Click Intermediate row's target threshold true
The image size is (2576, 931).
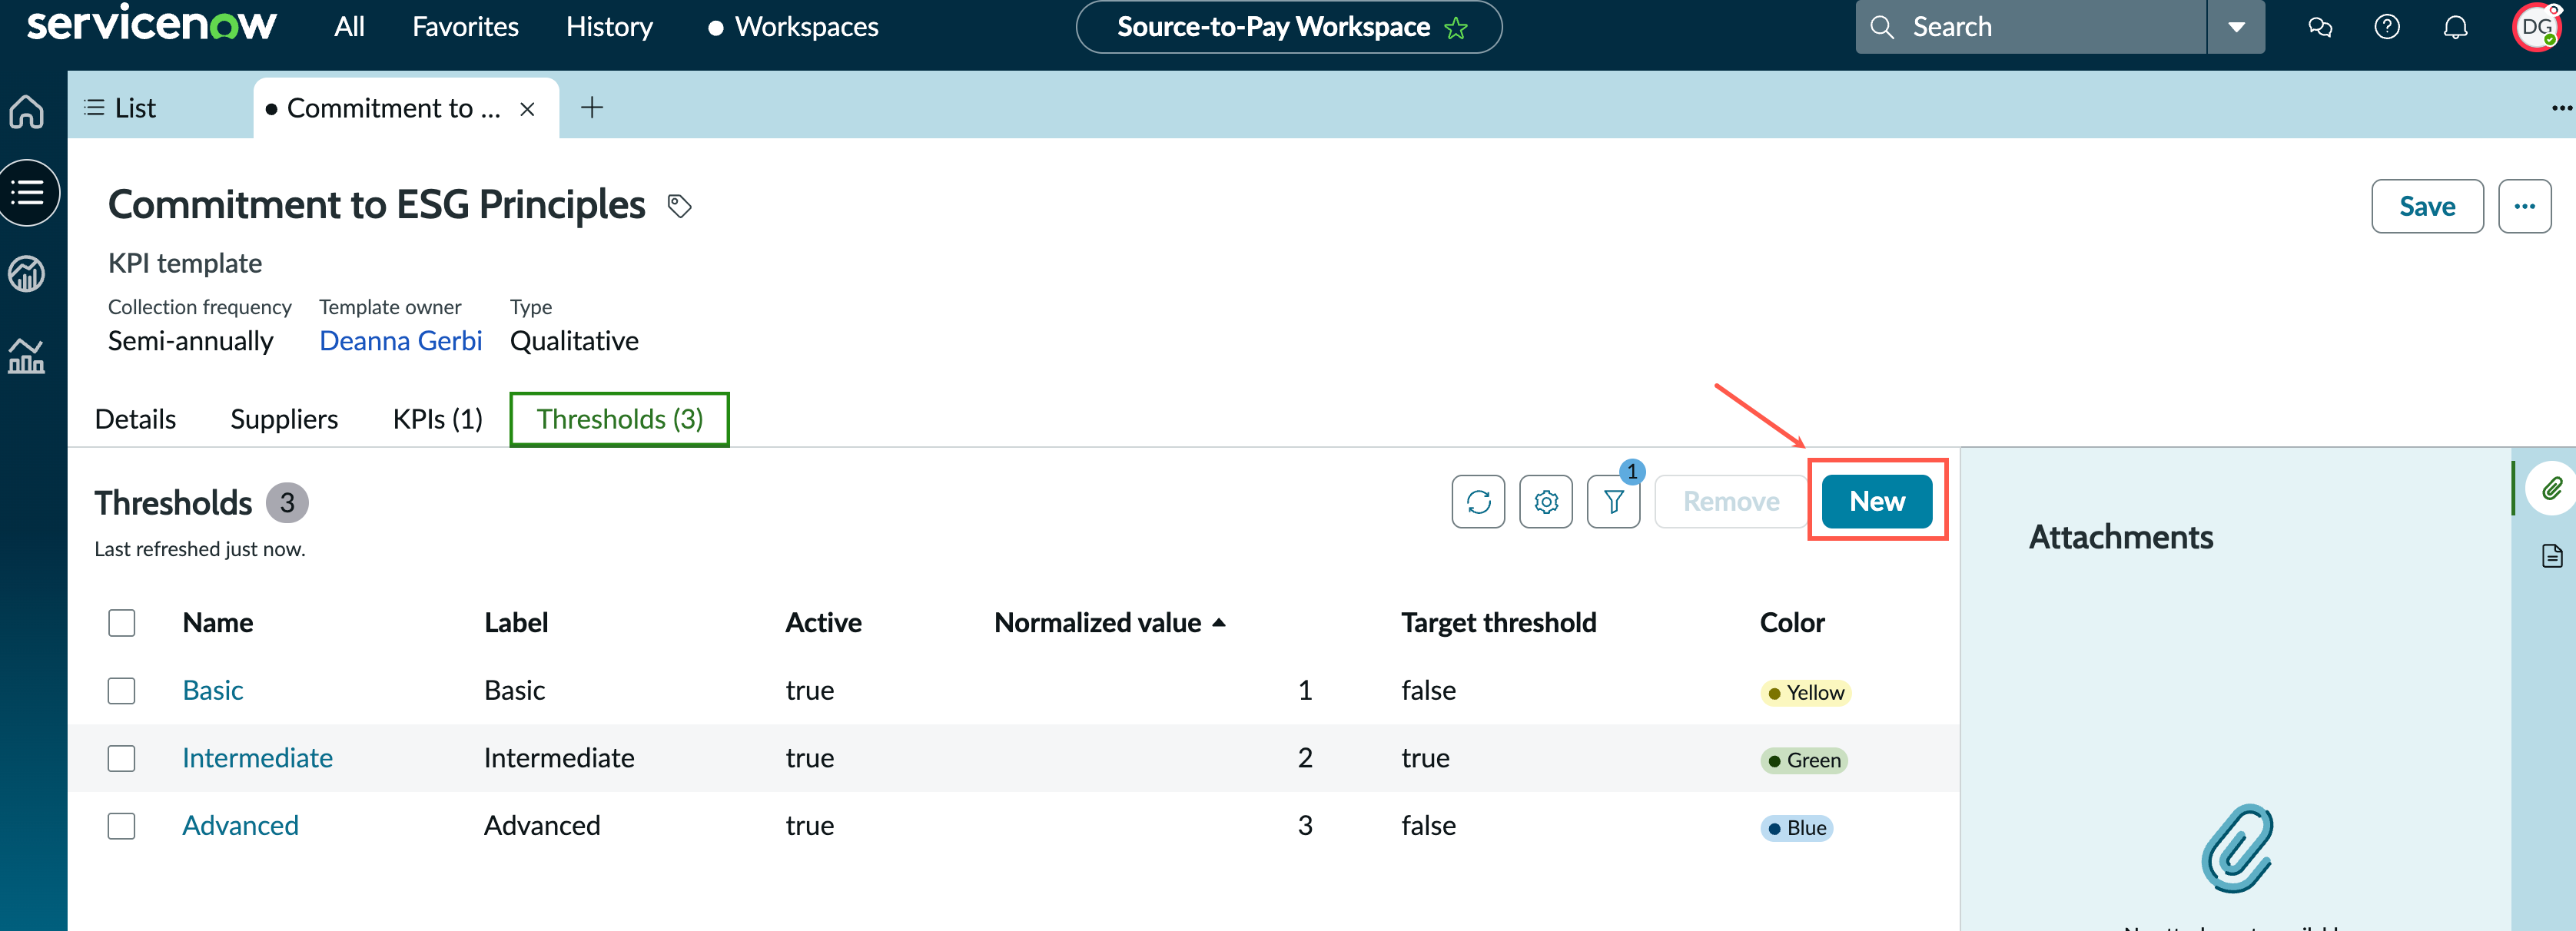[x=1425, y=759]
